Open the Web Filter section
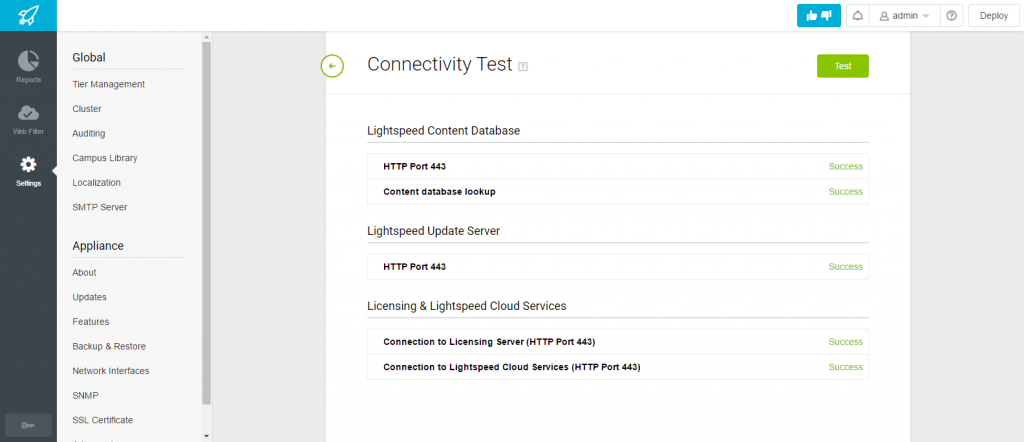This screenshot has width=1024, height=442. (28, 118)
